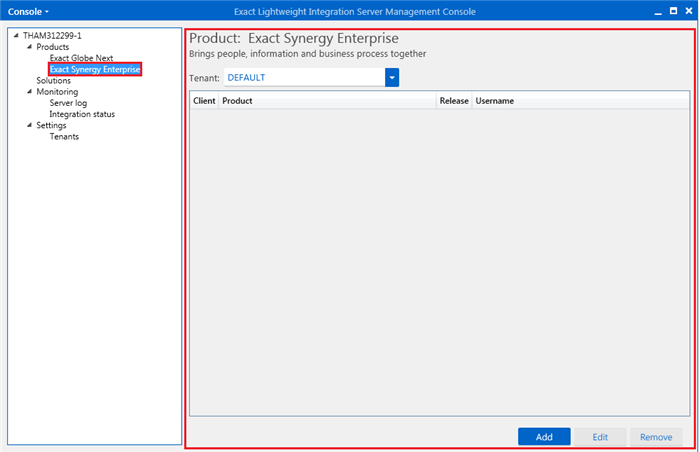This screenshot has width=700, height=452.
Task: Open the Console menu
Action: pos(28,12)
